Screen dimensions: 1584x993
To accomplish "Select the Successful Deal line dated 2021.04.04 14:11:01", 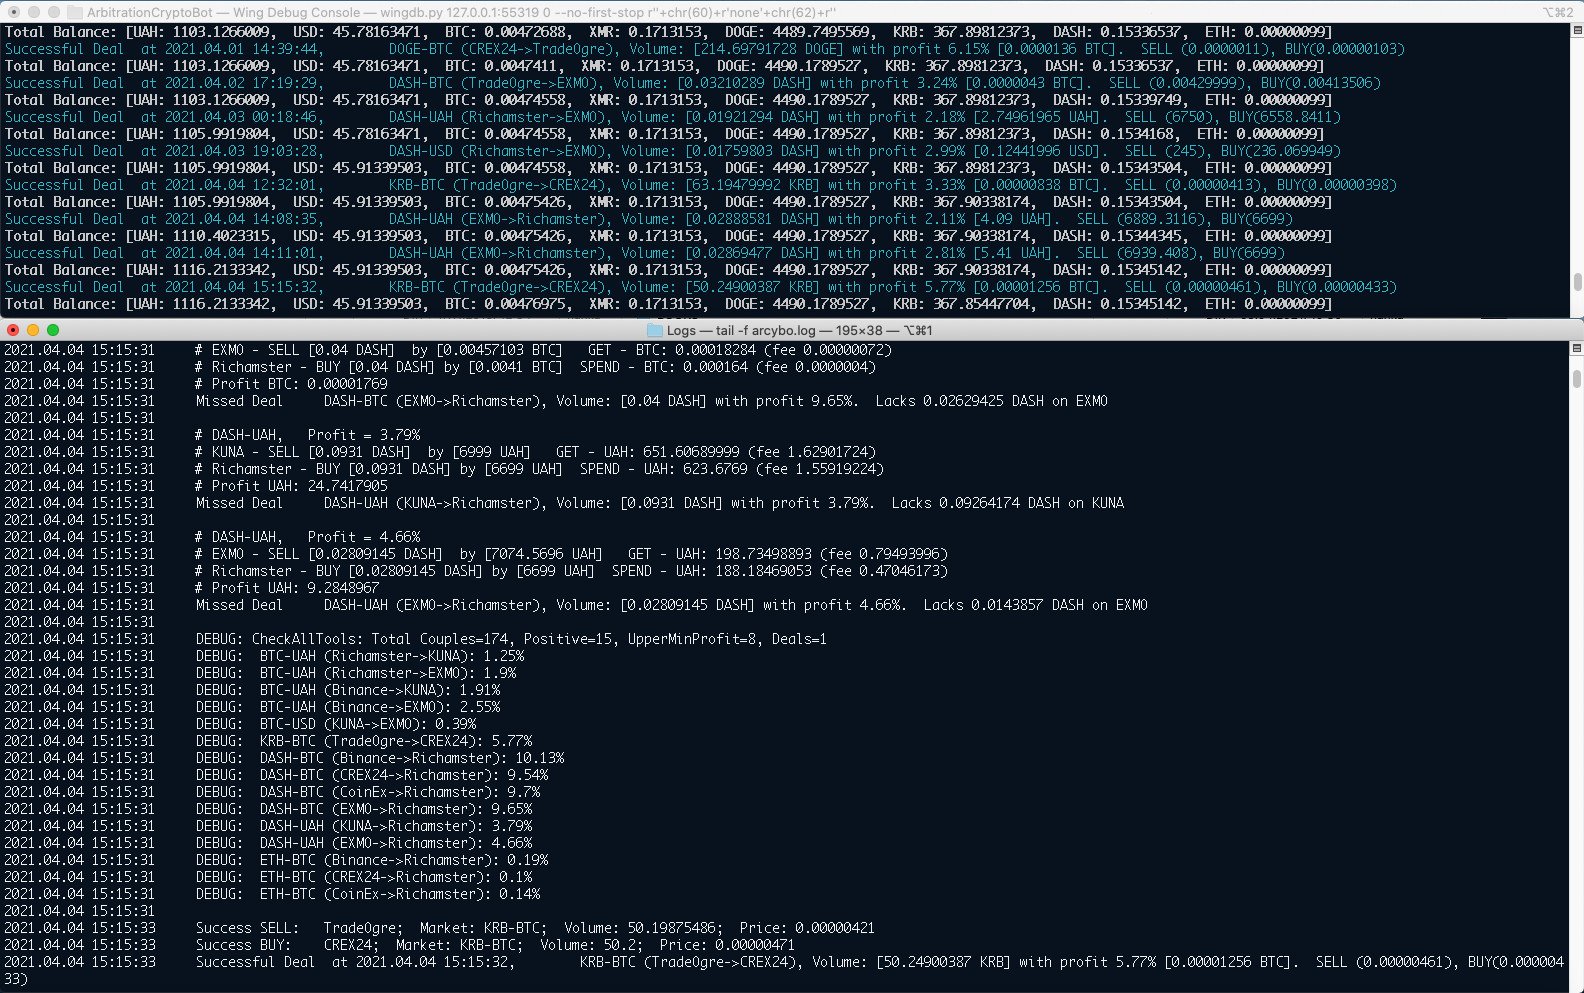I will point(645,253).
